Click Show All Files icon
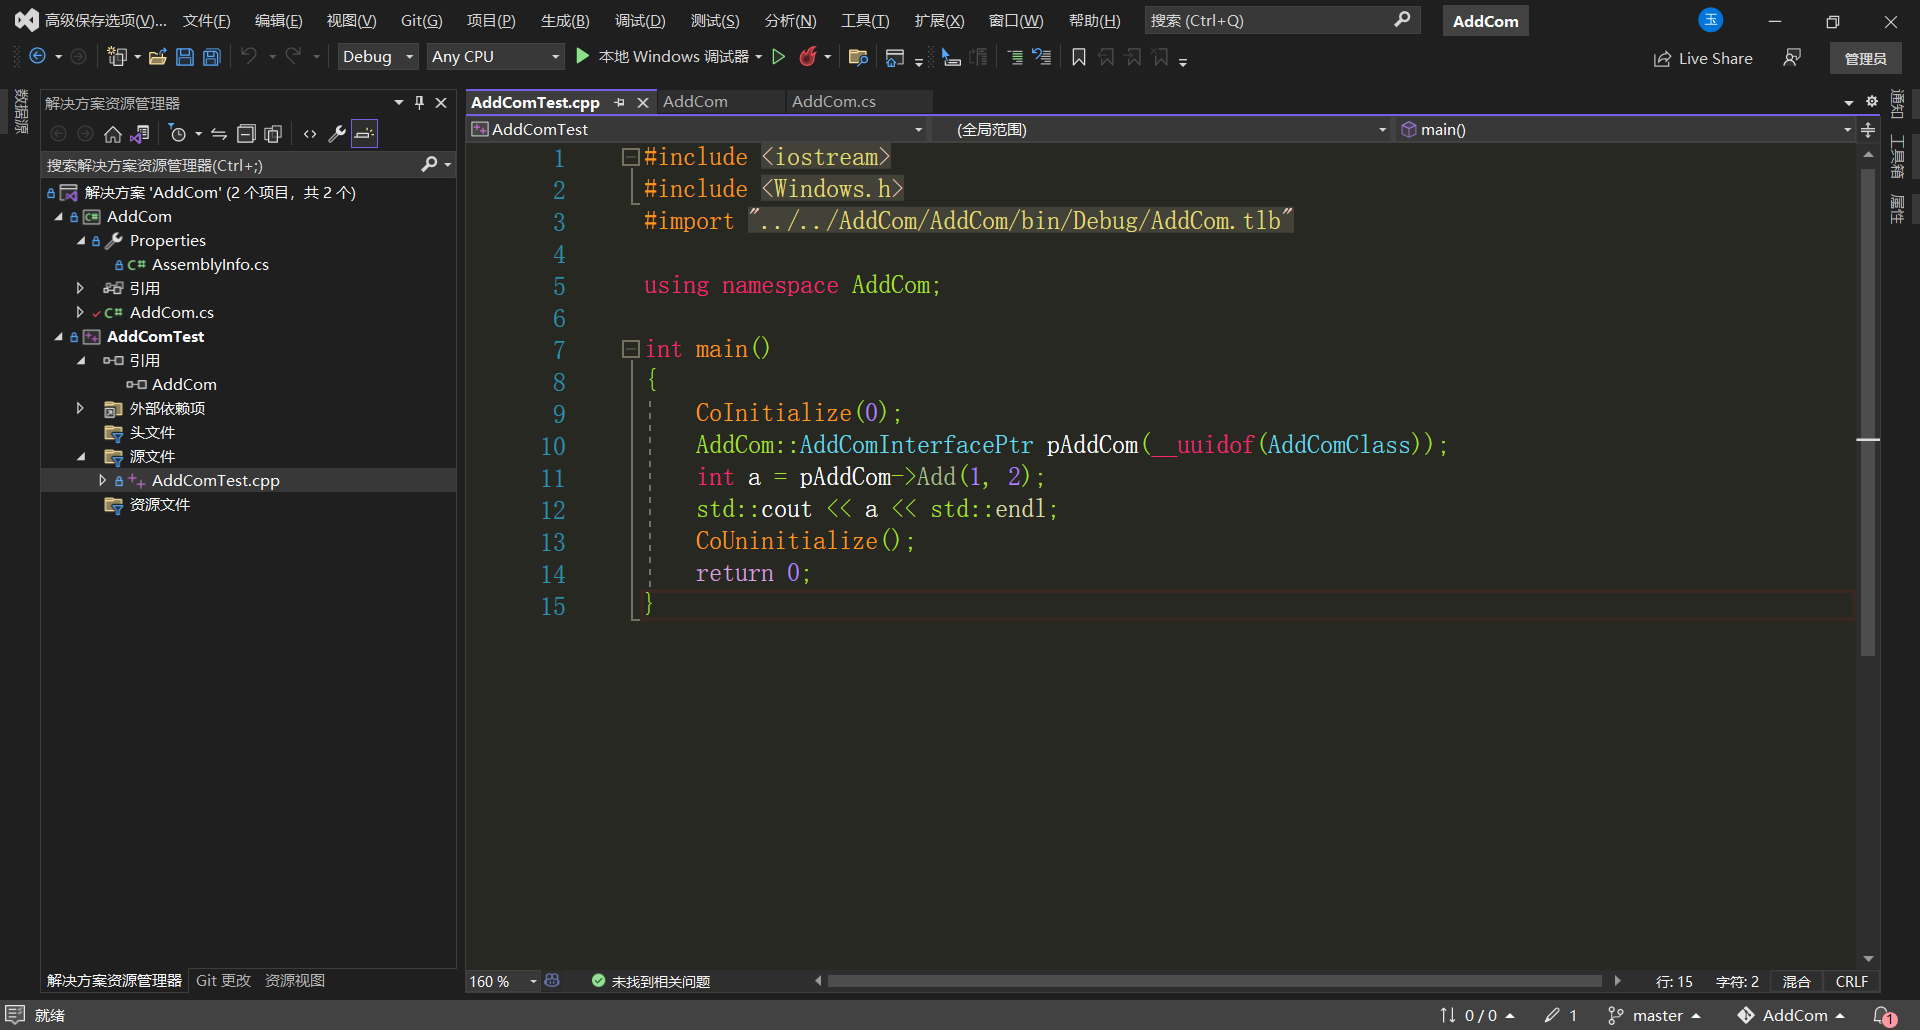1920x1030 pixels. pyautogui.click(x=273, y=134)
